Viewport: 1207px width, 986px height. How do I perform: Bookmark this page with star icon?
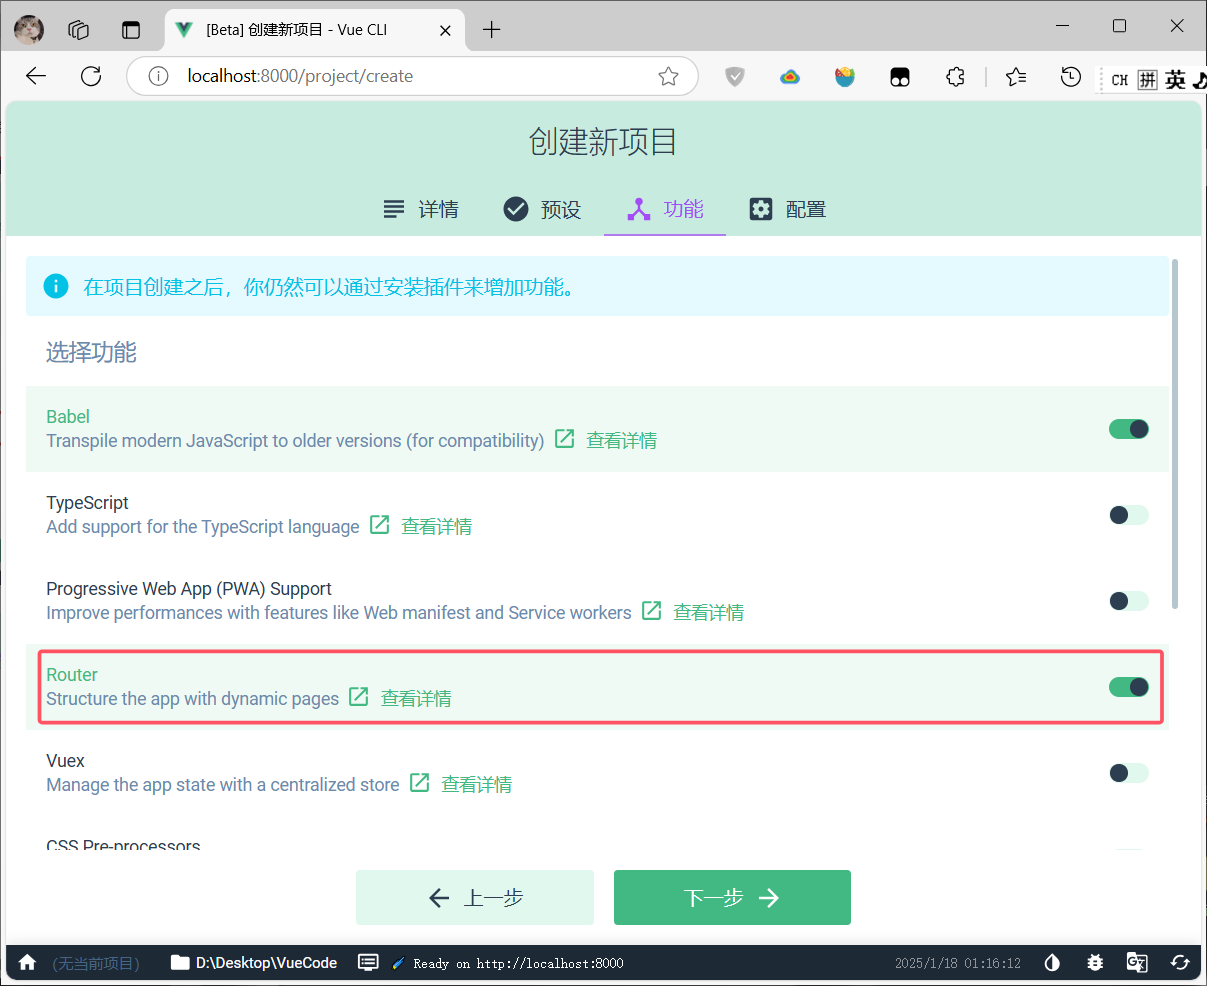tap(668, 76)
